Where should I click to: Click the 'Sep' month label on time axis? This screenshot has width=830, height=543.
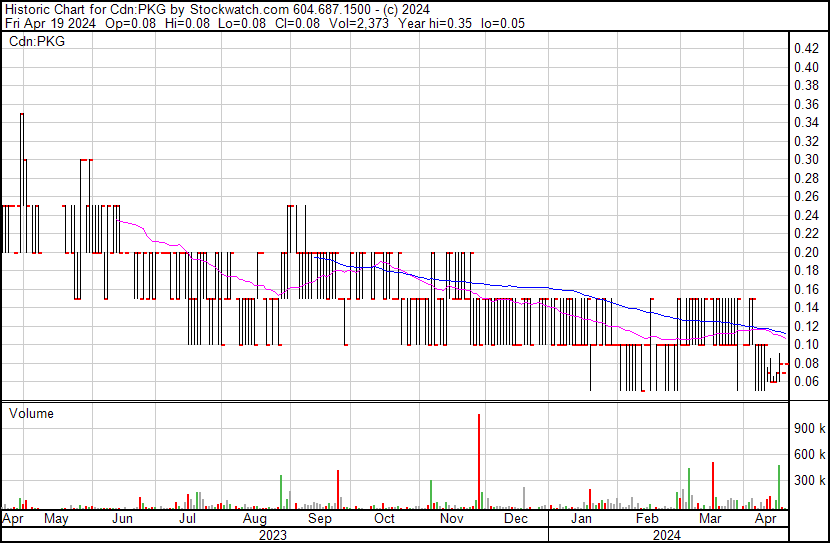(320, 519)
